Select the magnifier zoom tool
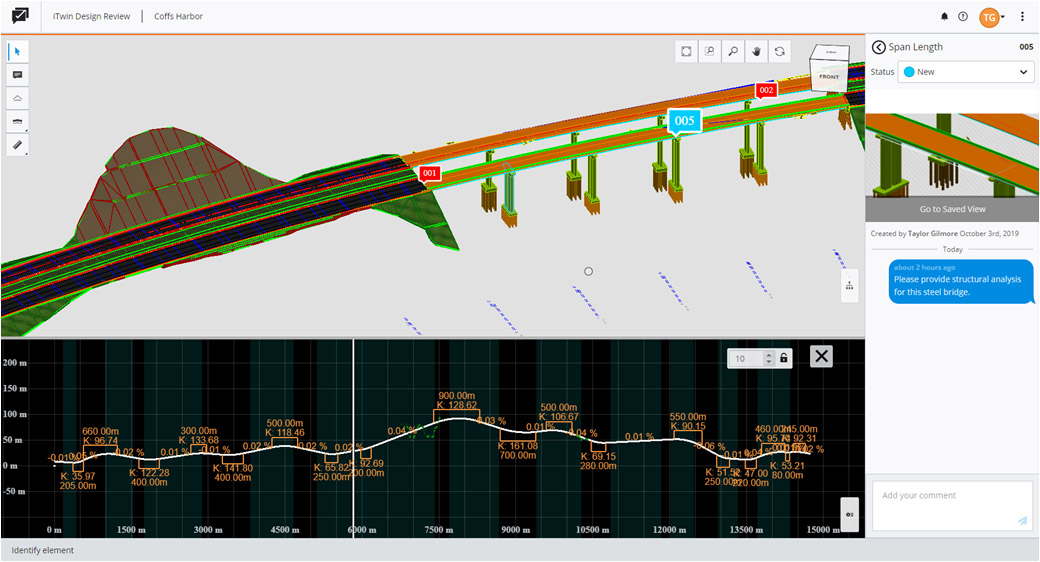The width and height of the screenshot is (1040, 562). tap(733, 51)
